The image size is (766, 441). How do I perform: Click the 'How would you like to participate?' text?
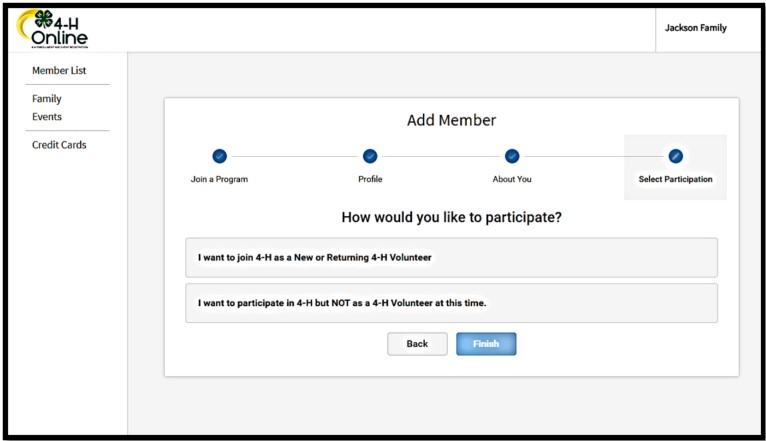point(451,217)
